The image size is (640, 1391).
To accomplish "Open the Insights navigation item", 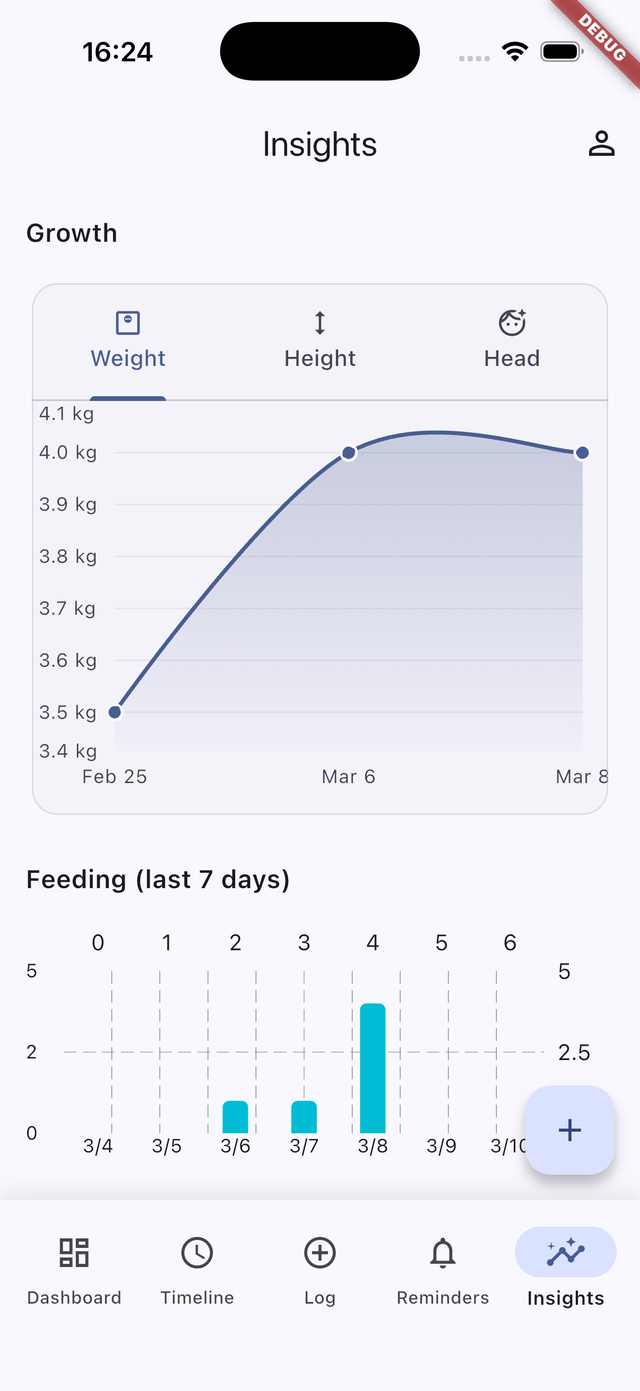I will 565,1268.
